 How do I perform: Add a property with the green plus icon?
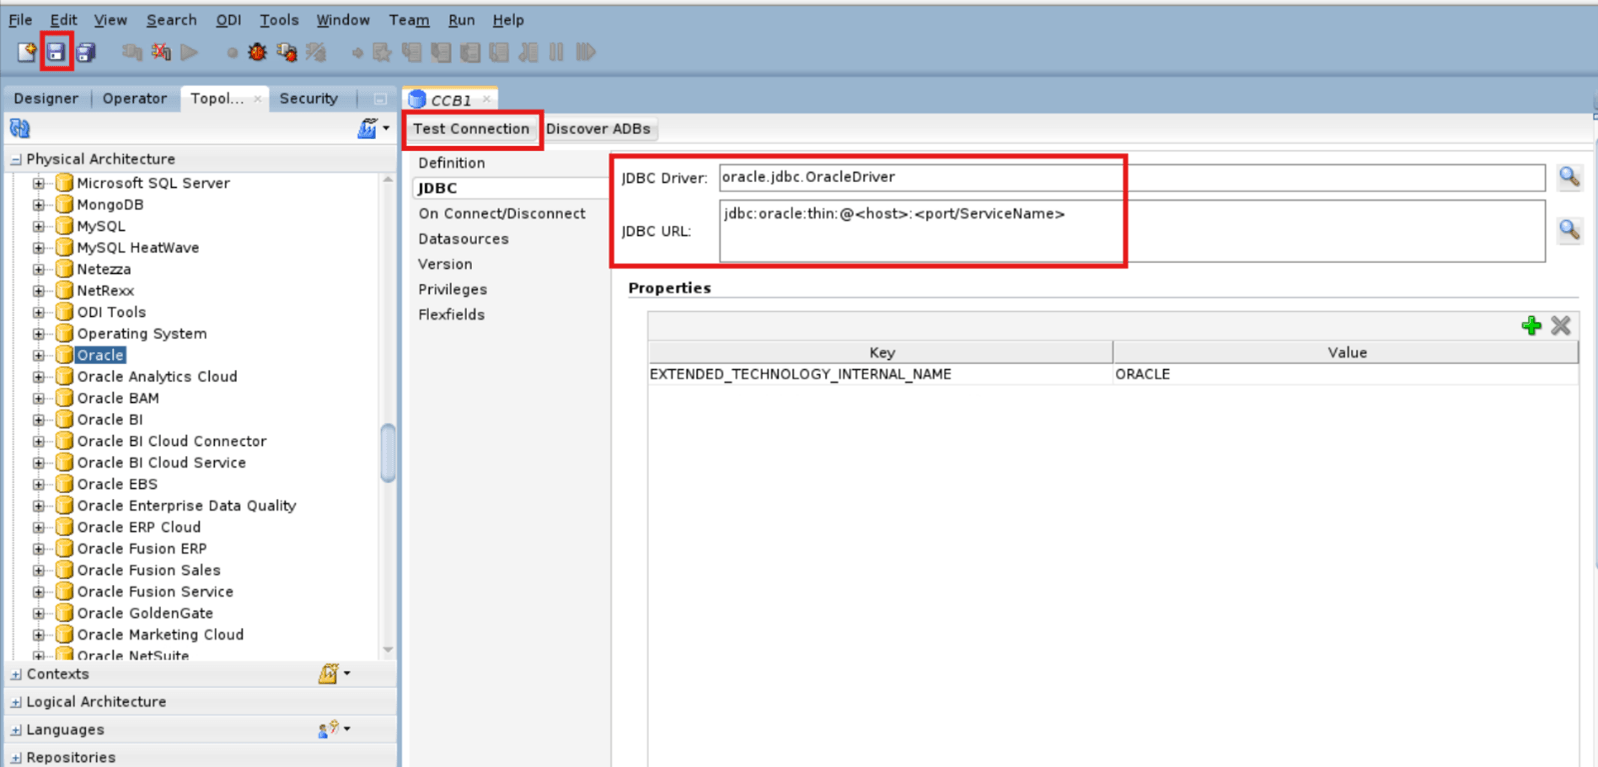tap(1531, 325)
